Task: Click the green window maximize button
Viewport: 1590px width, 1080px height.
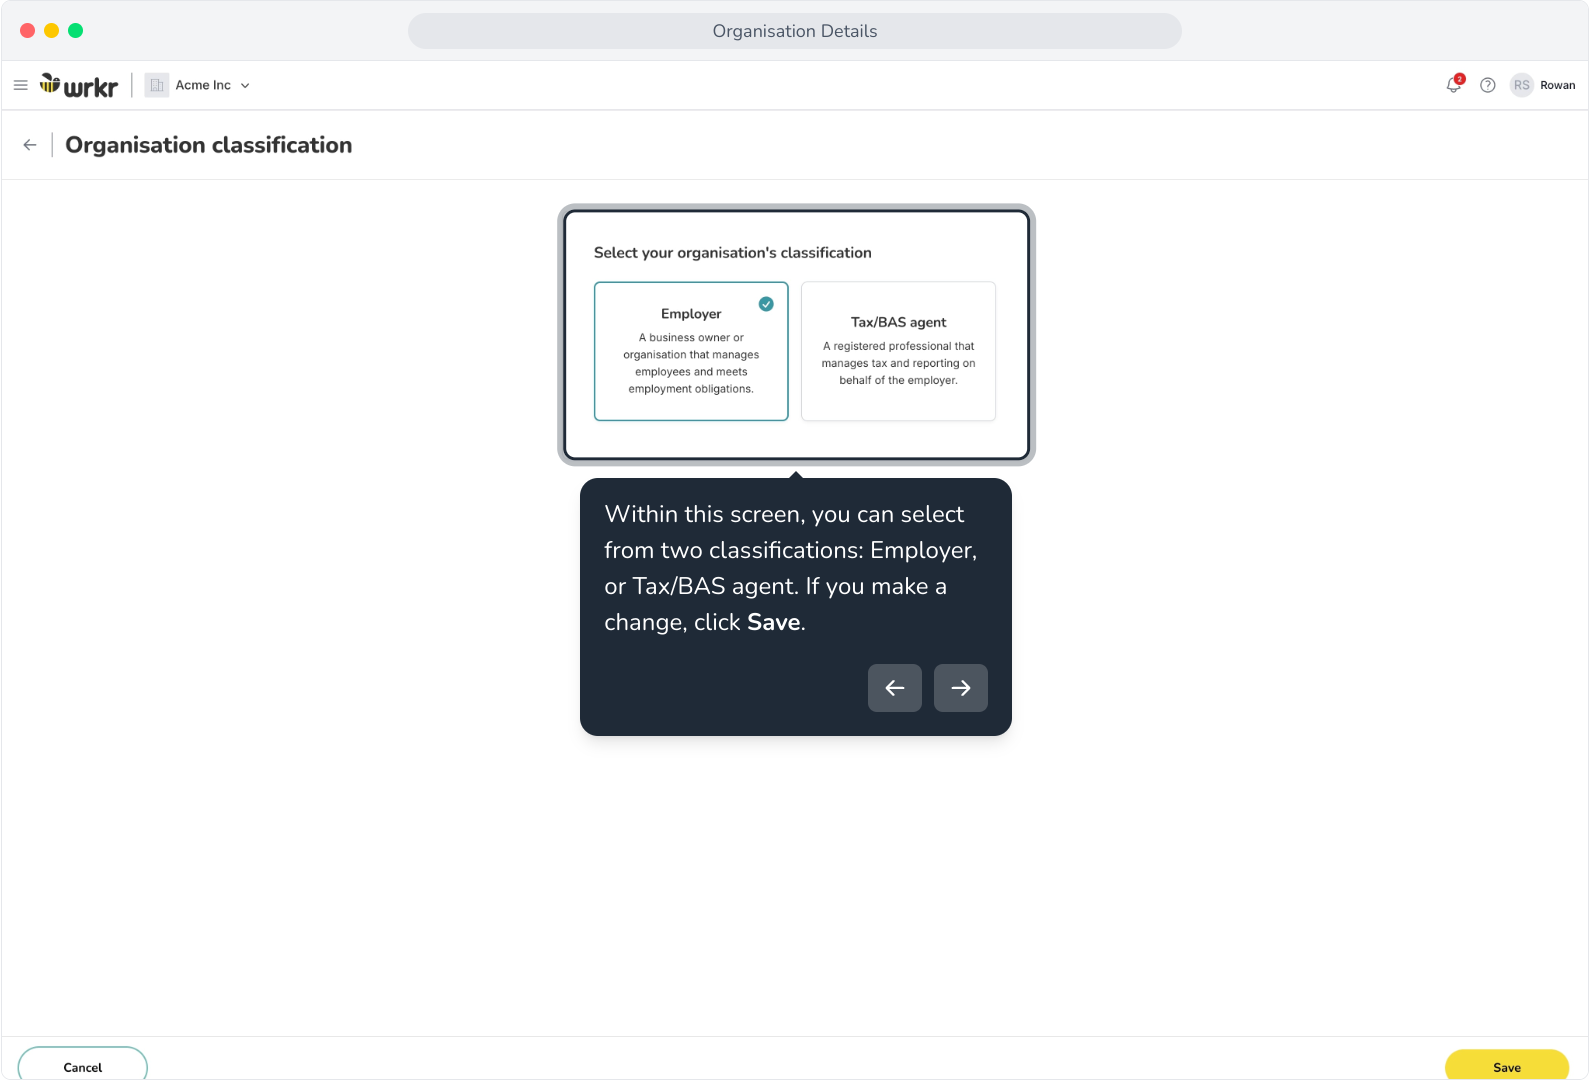Action: click(76, 31)
